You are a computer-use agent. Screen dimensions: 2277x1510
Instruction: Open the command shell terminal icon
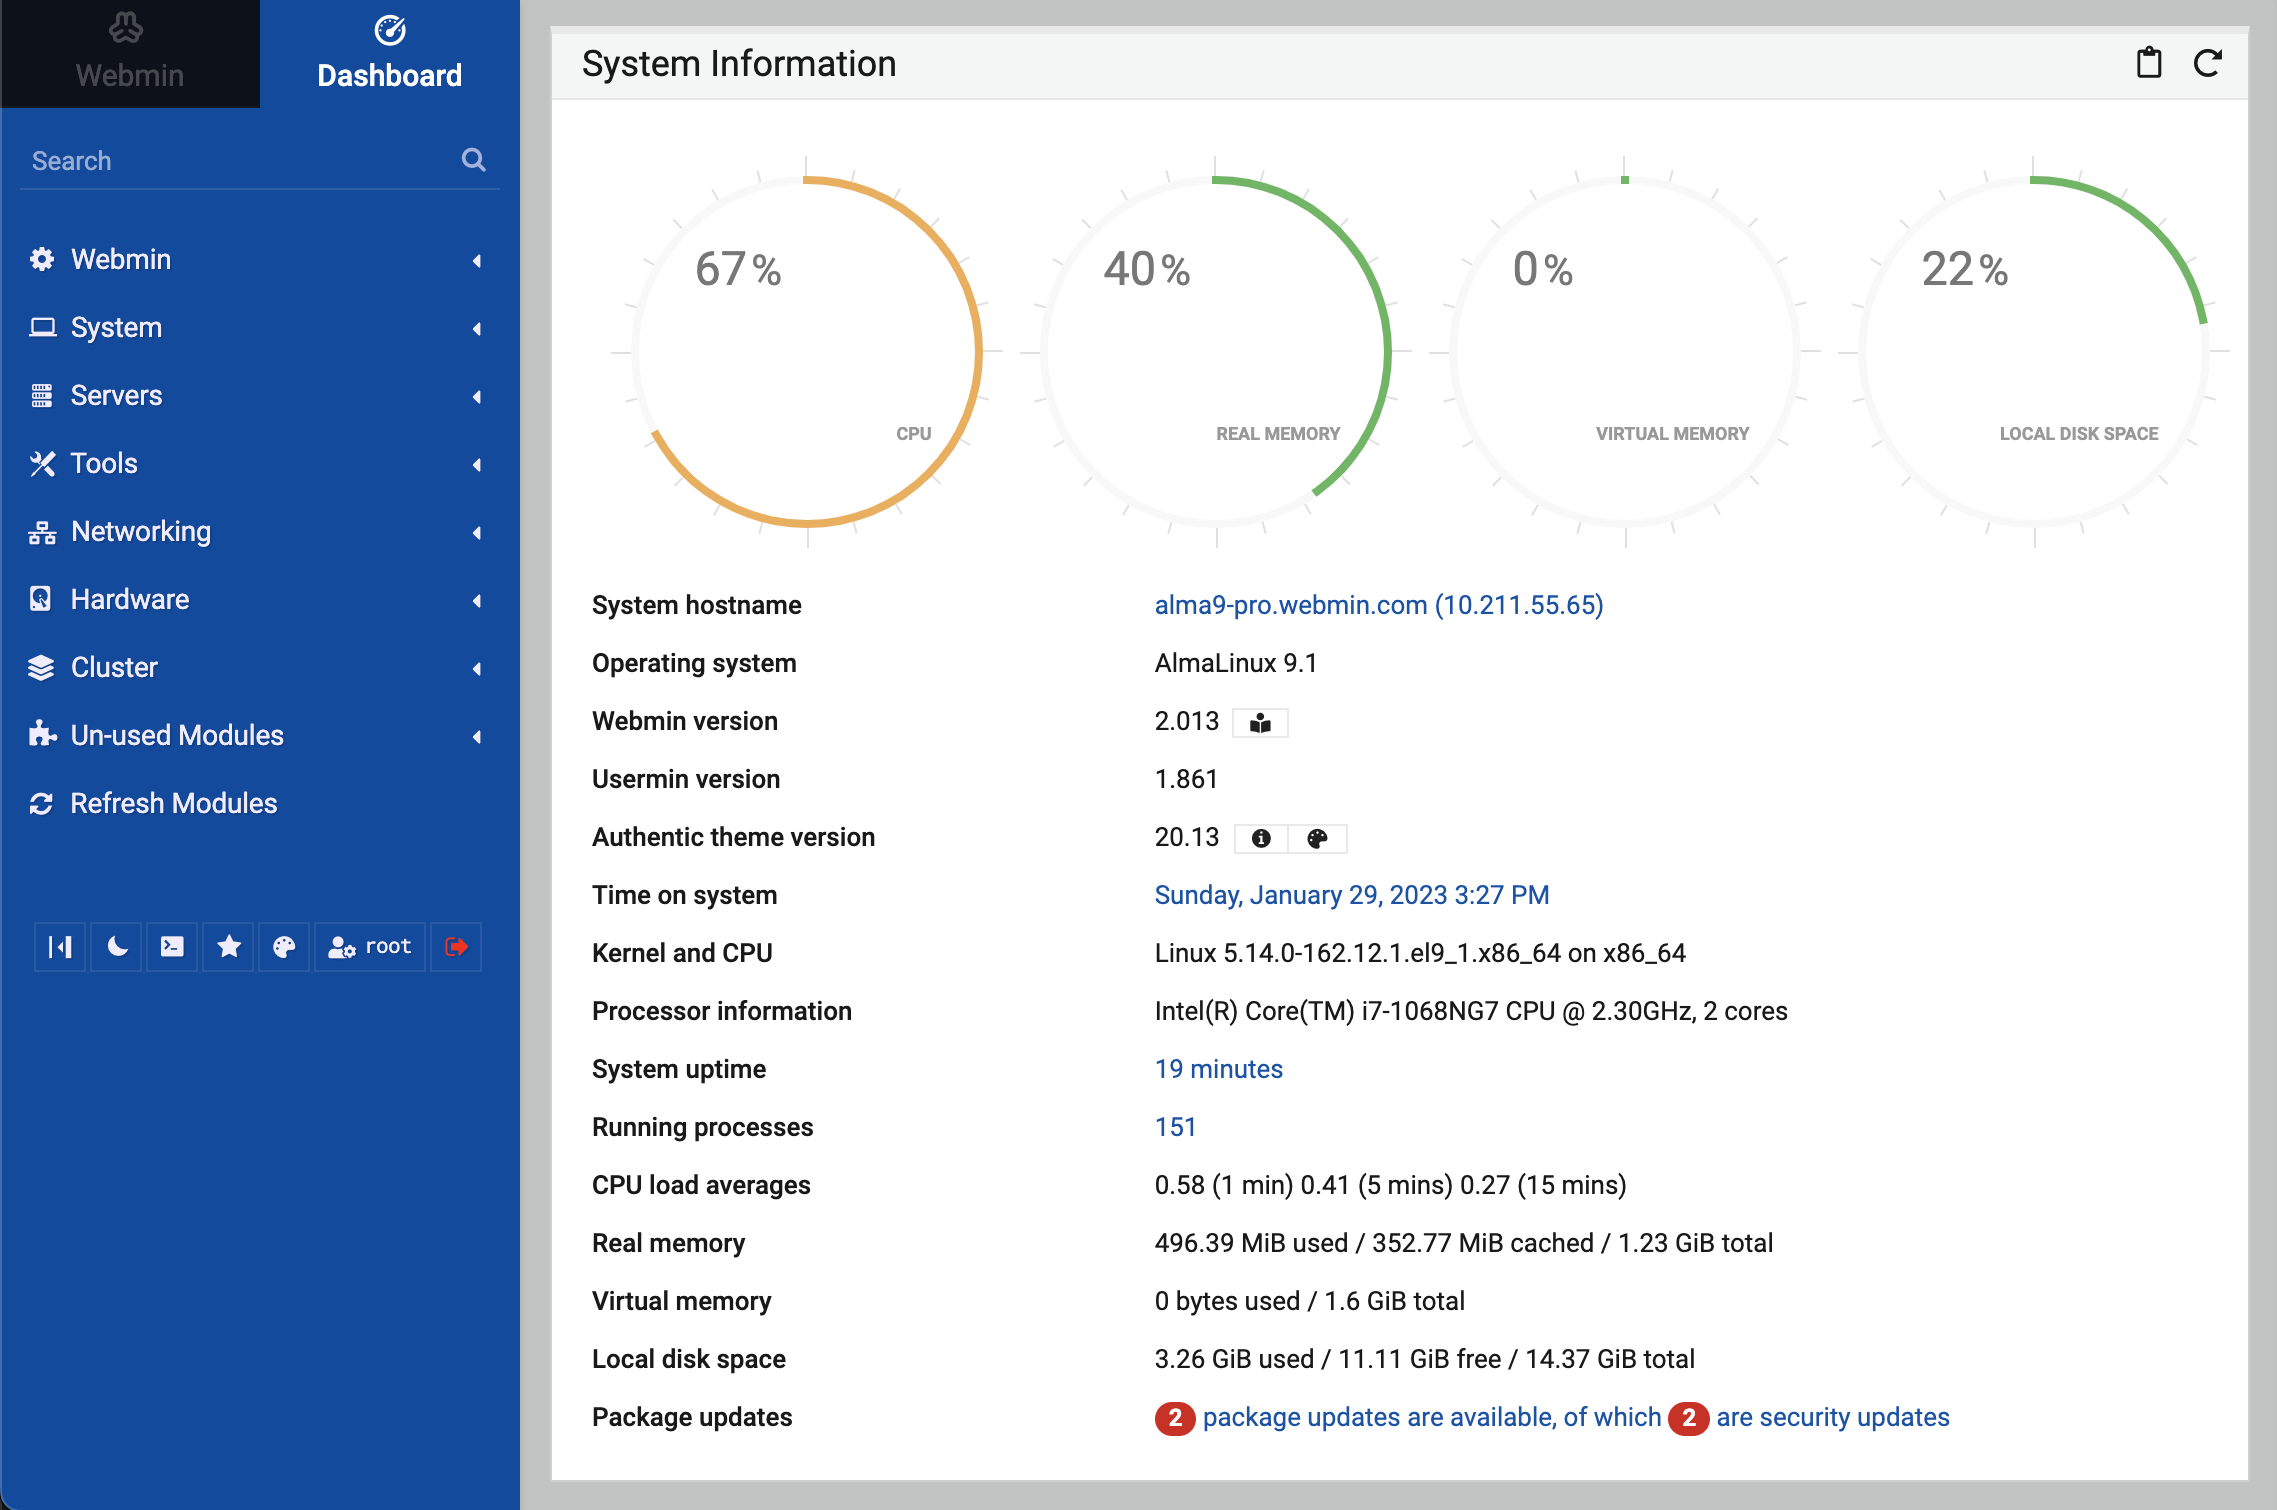pyautogui.click(x=172, y=947)
